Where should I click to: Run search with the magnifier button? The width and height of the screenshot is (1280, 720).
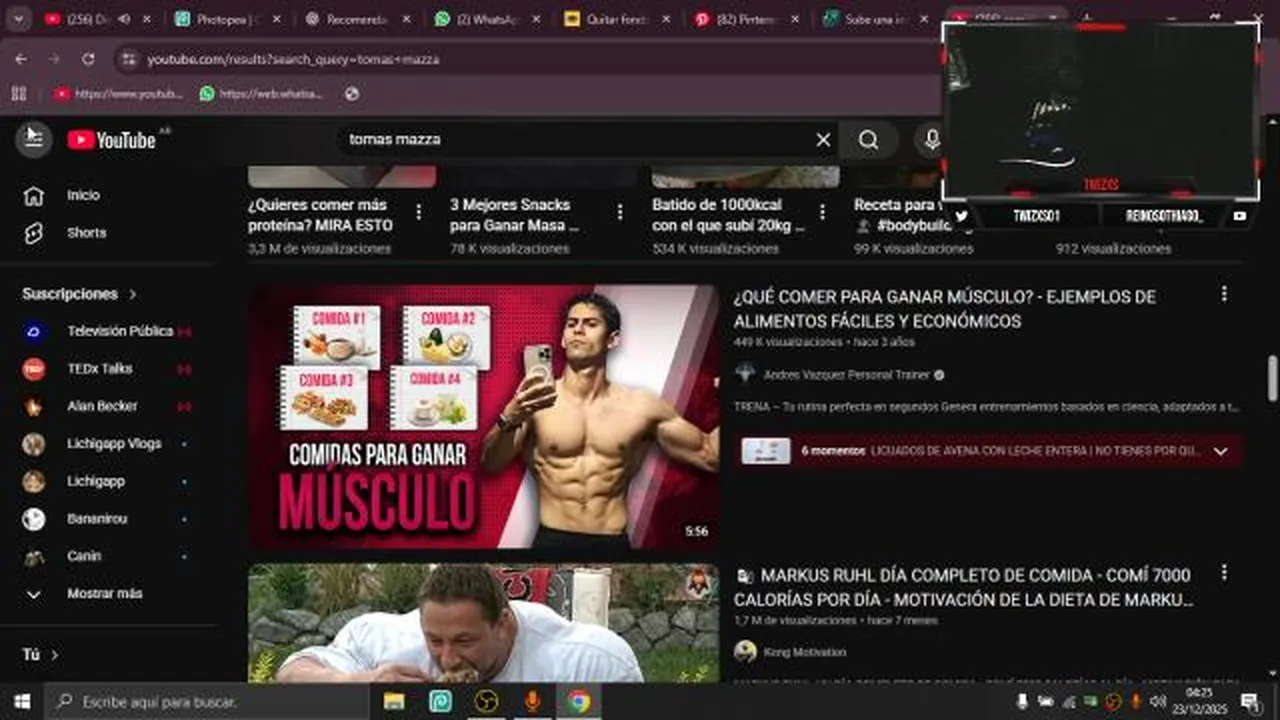click(868, 140)
